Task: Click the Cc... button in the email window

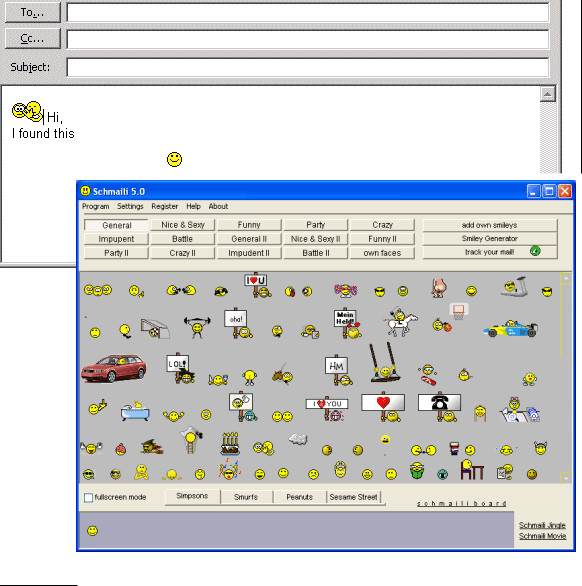Action: click(33, 38)
